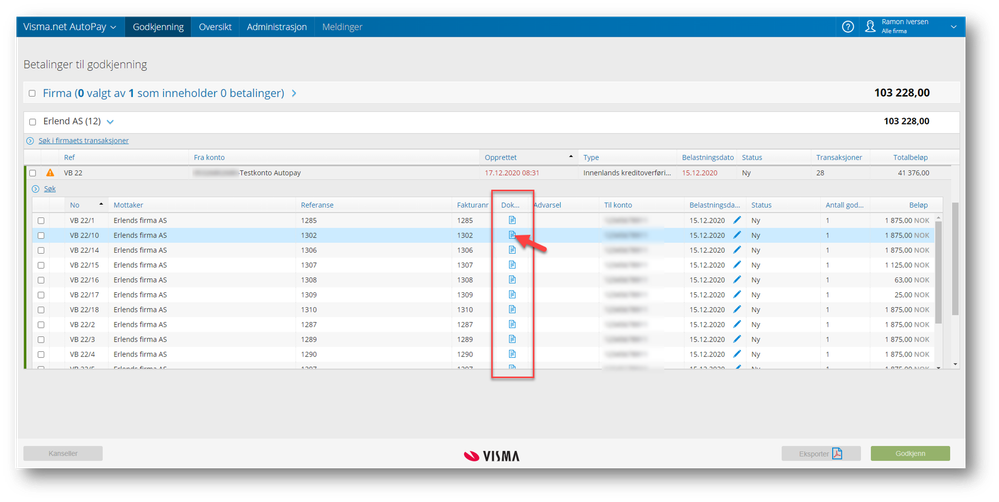Screen dimensions: 999x502
Task: Switch to the Godkjenning tab
Action: click(x=158, y=27)
